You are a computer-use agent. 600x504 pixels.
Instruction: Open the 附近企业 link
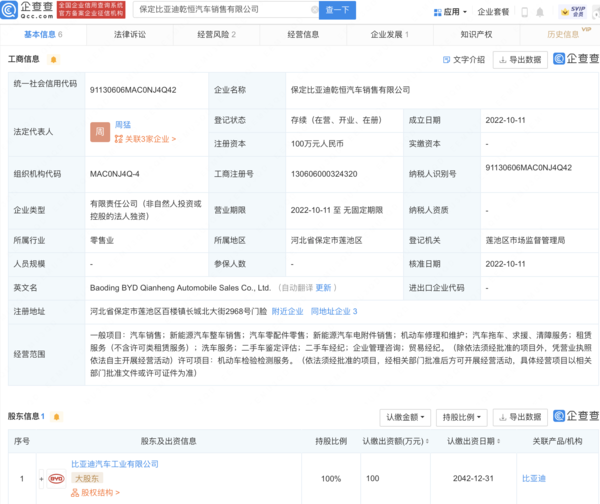pos(287,312)
